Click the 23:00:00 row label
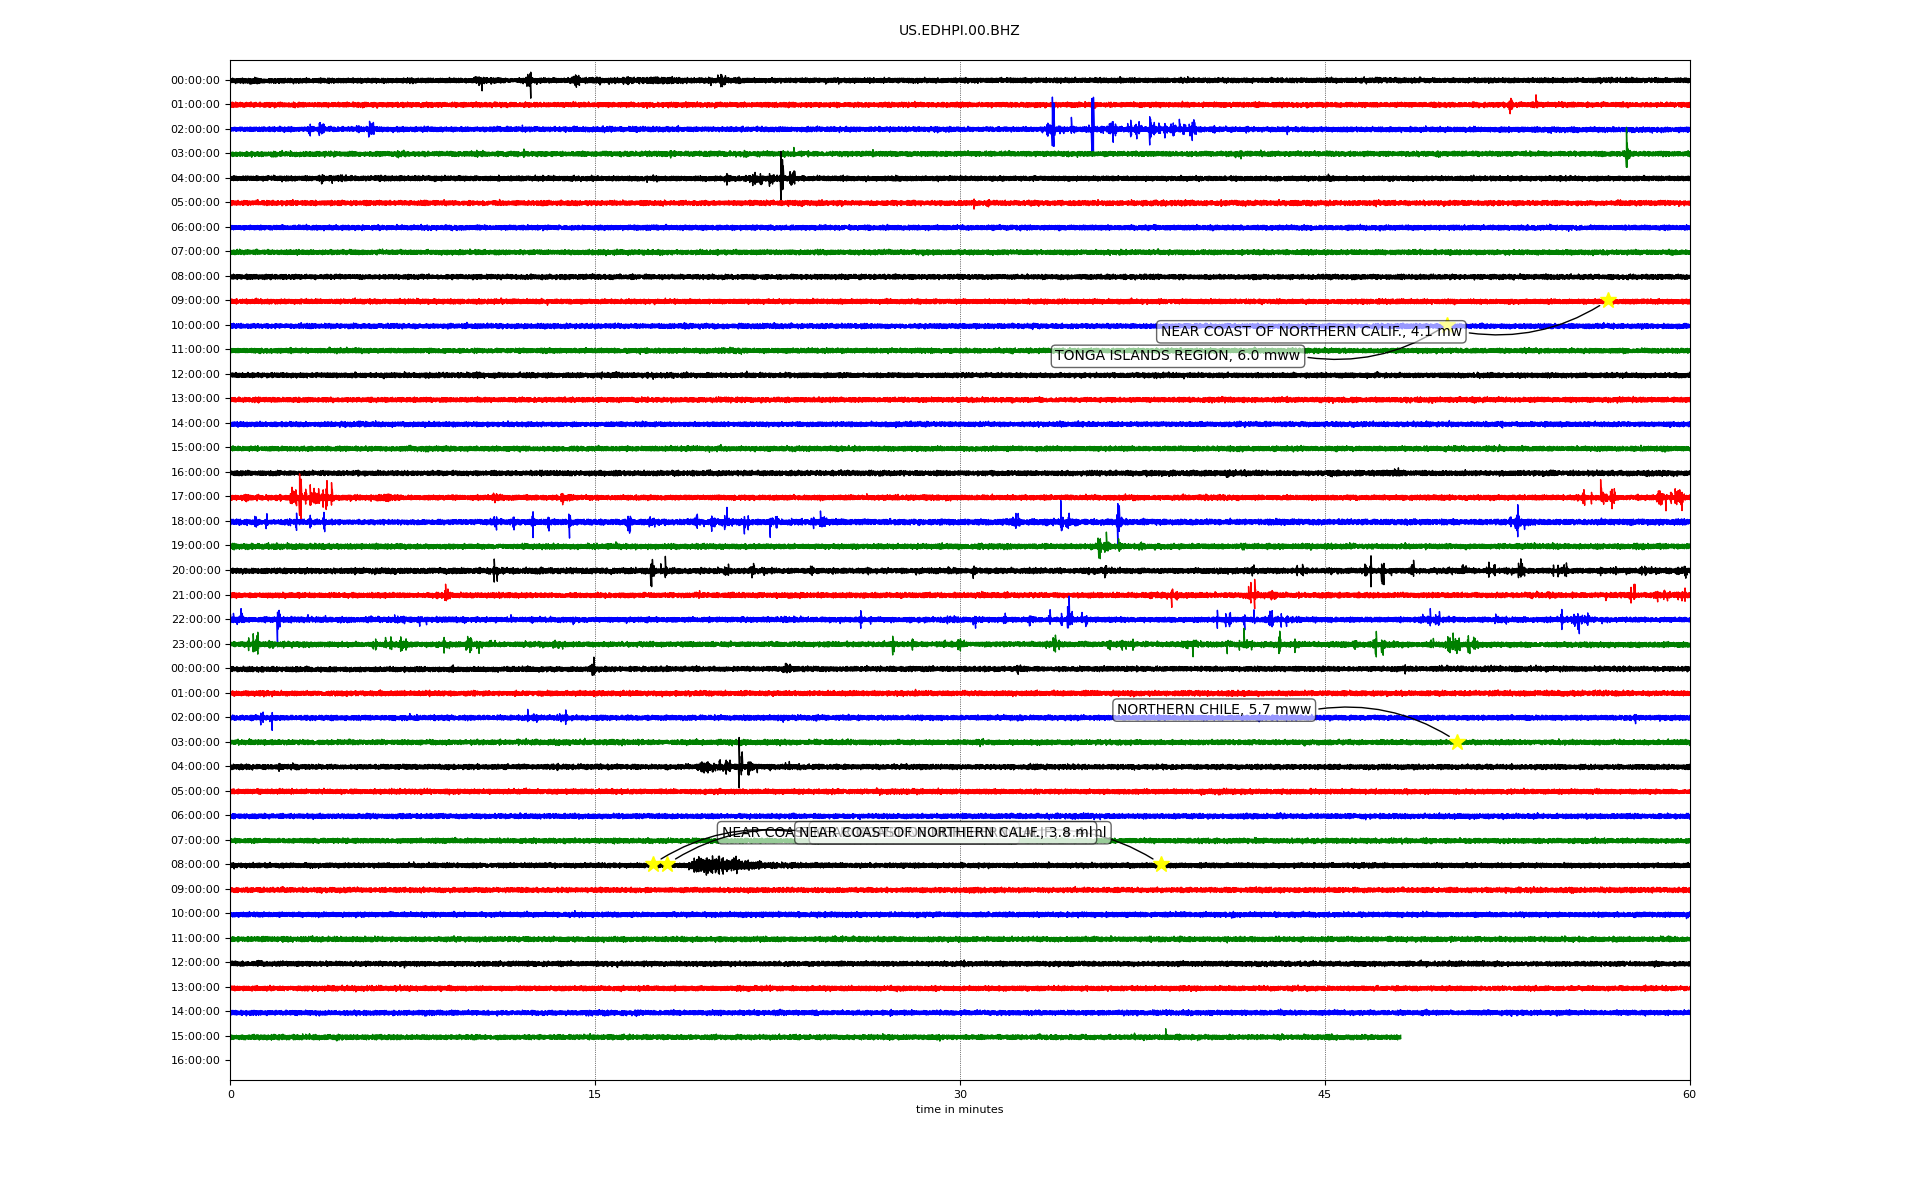 [x=195, y=644]
